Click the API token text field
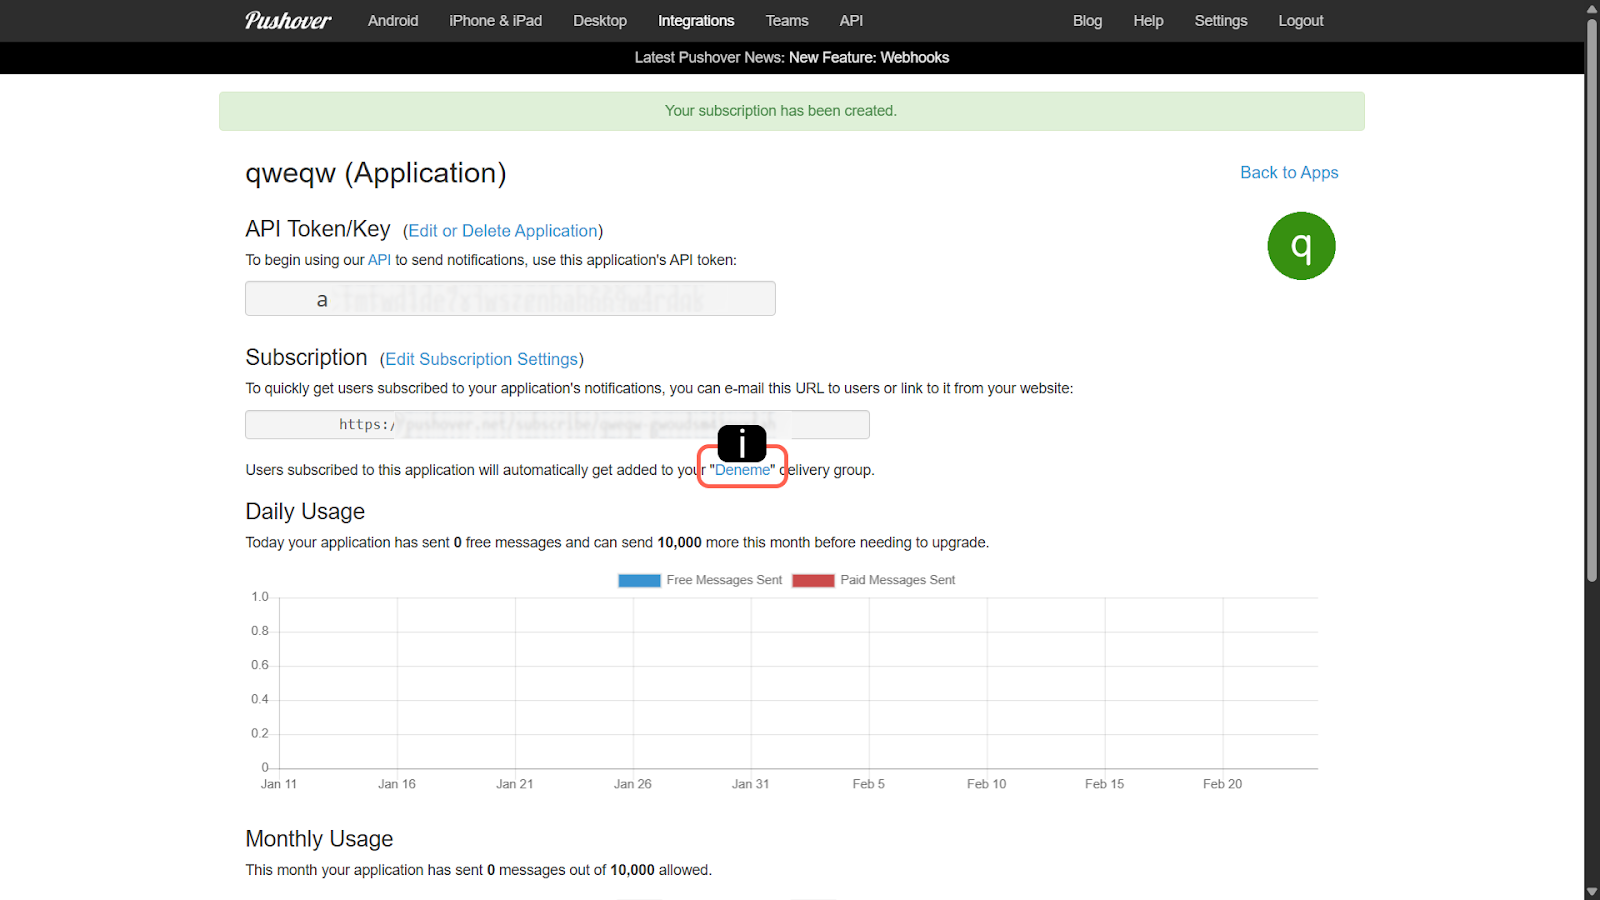 (x=510, y=299)
